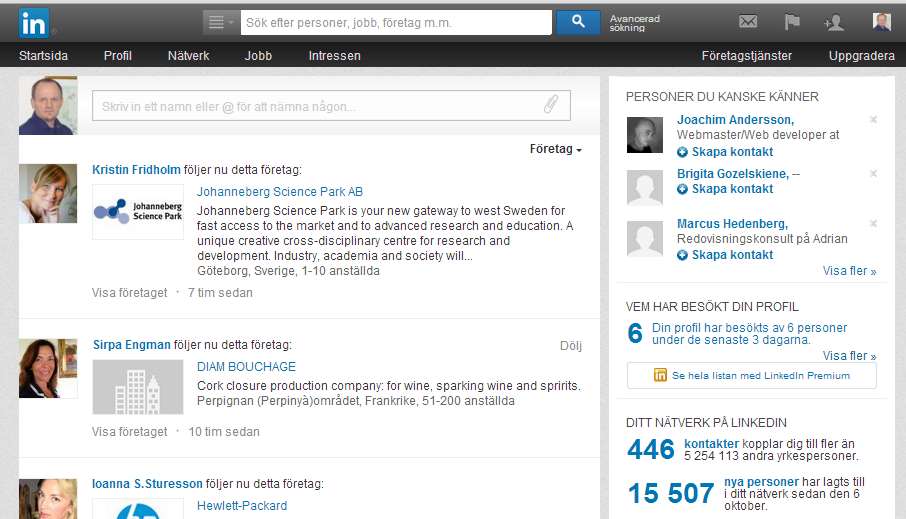
Task: Click the blue magnifier search button
Action: pos(578,22)
